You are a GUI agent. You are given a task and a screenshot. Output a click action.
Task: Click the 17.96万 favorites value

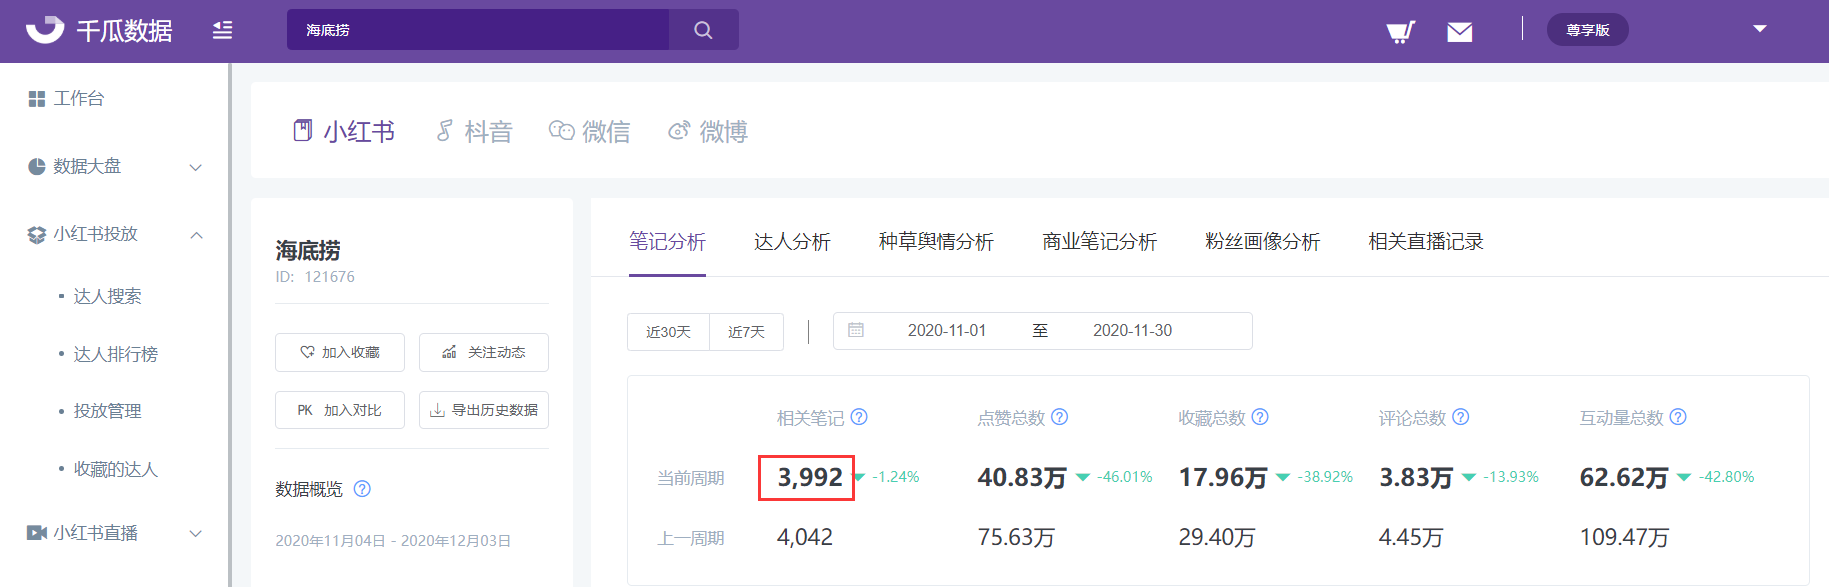tap(1223, 478)
